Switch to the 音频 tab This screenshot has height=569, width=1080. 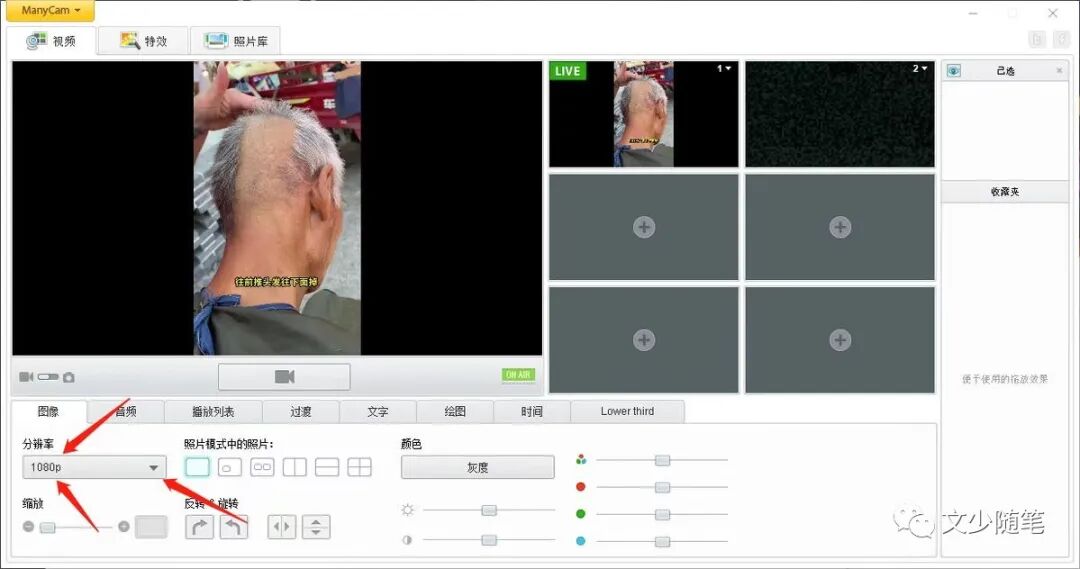126,411
